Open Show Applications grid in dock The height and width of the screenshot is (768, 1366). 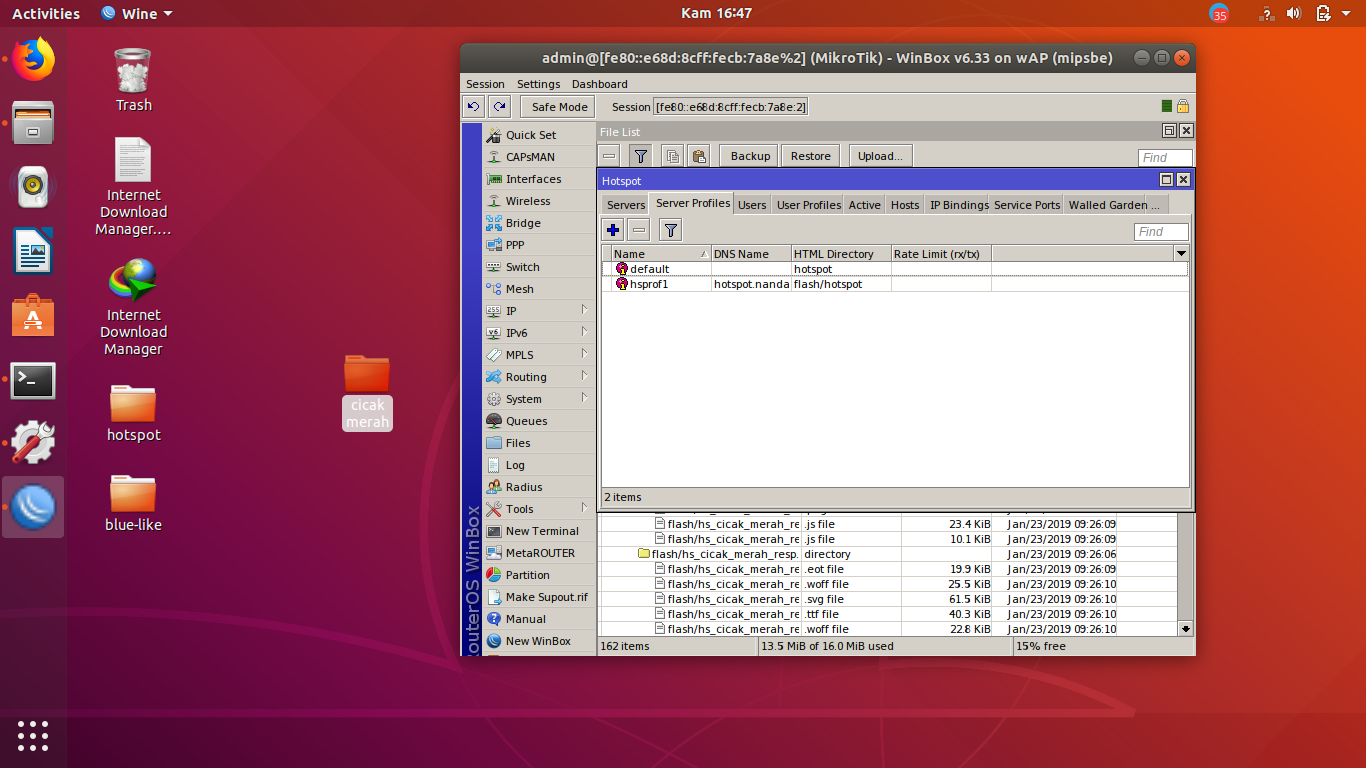tap(33, 735)
